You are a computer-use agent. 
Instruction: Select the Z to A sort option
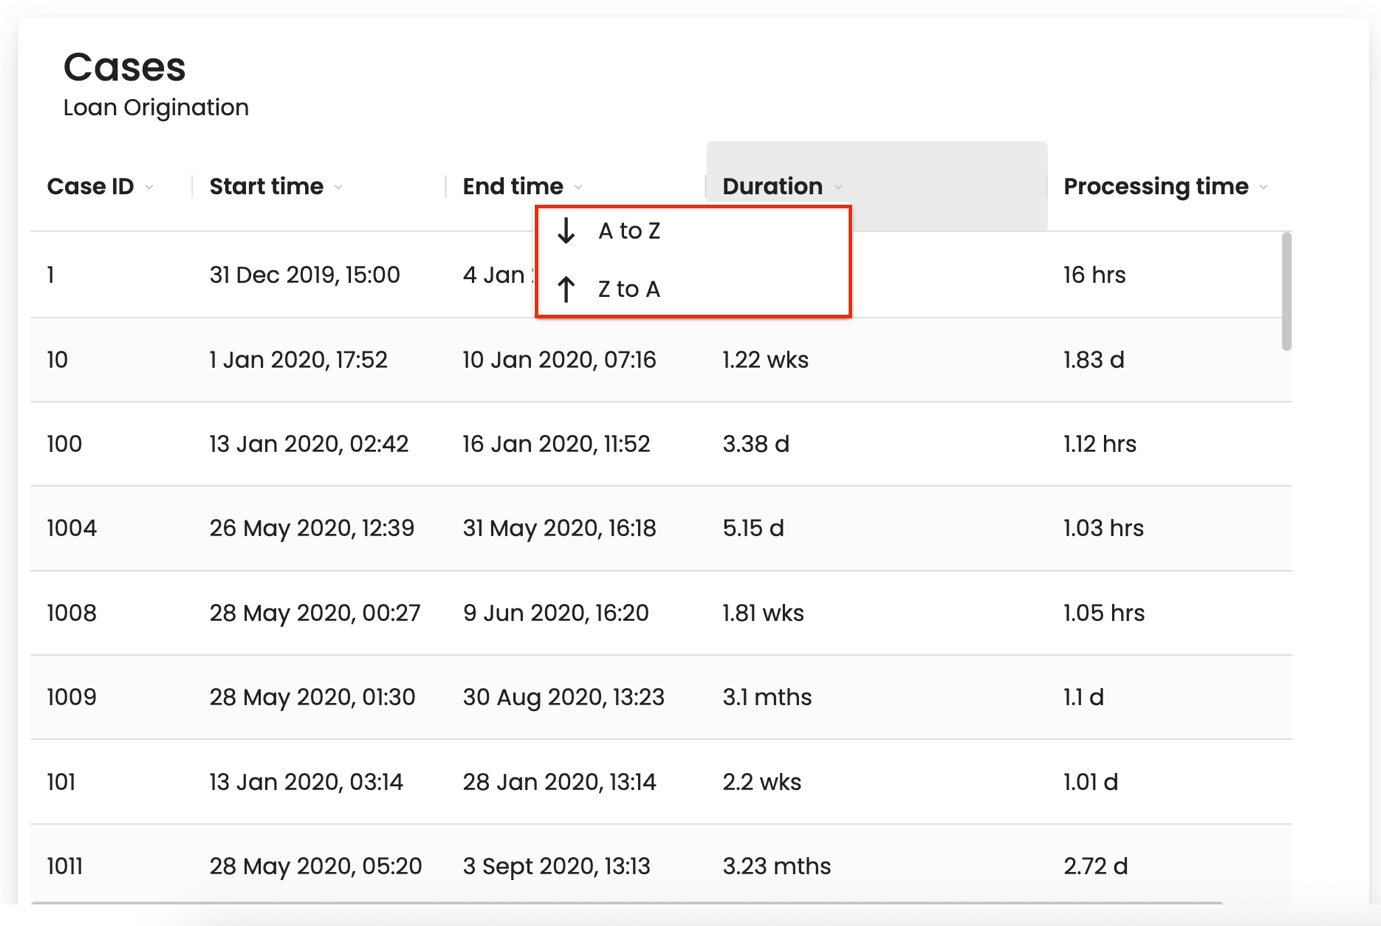[x=629, y=289]
